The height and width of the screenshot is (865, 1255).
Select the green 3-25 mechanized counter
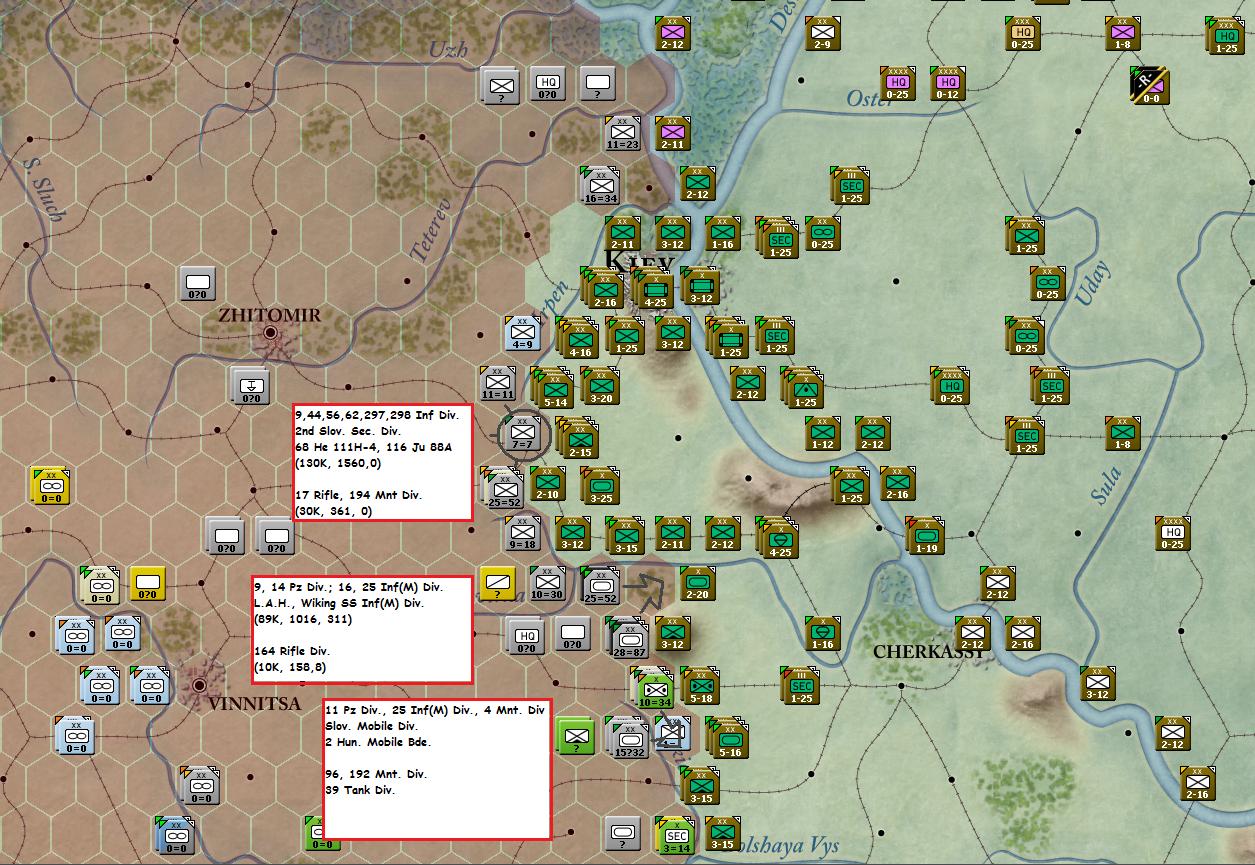(601, 484)
